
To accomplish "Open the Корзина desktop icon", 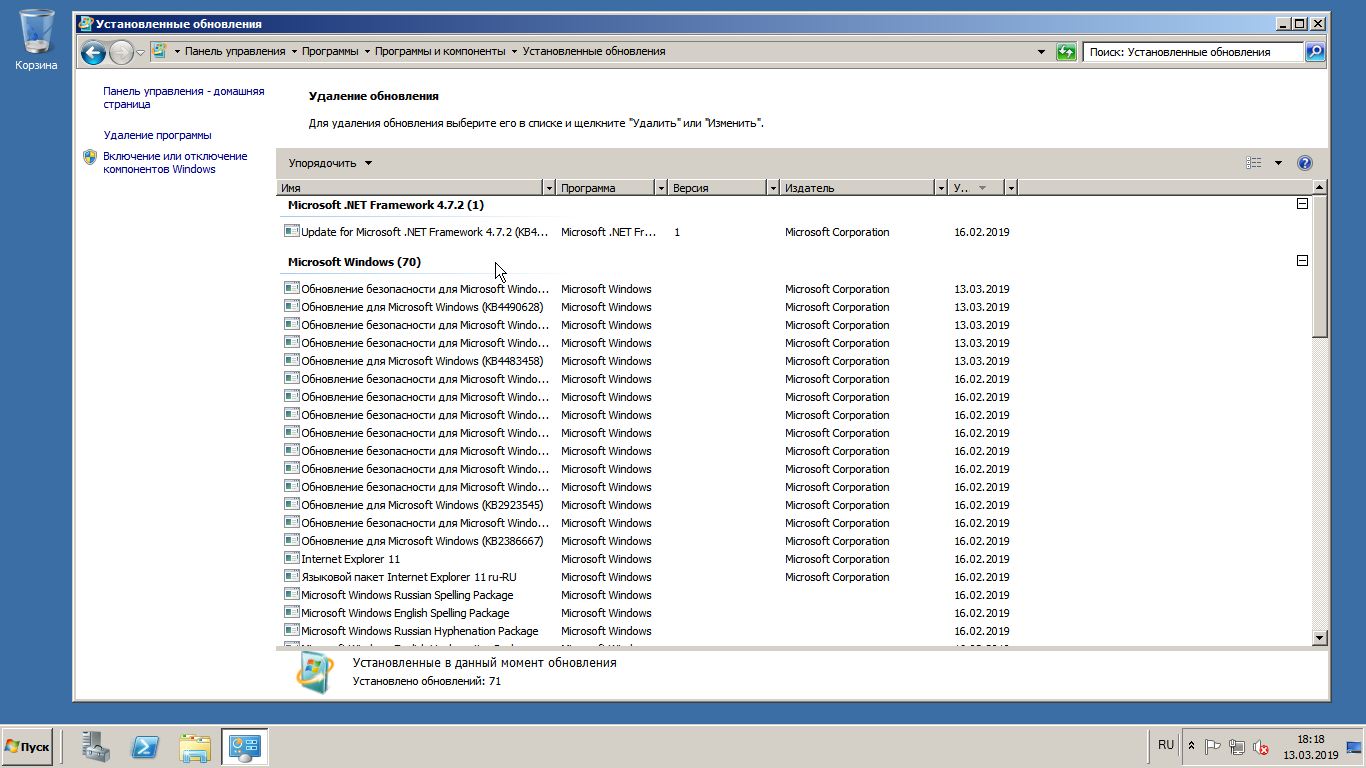I will coord(36,40).
